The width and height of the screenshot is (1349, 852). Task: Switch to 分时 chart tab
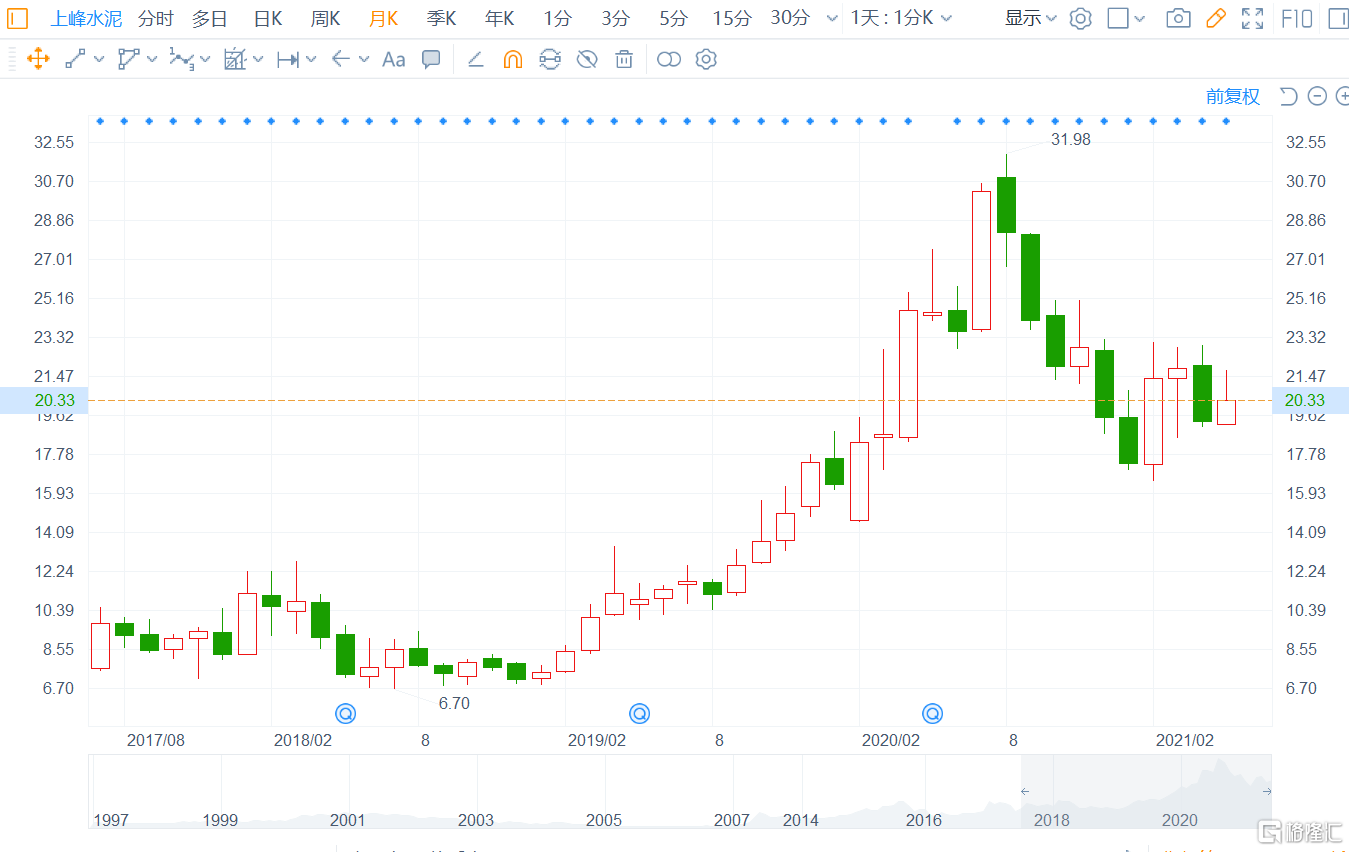156,18
